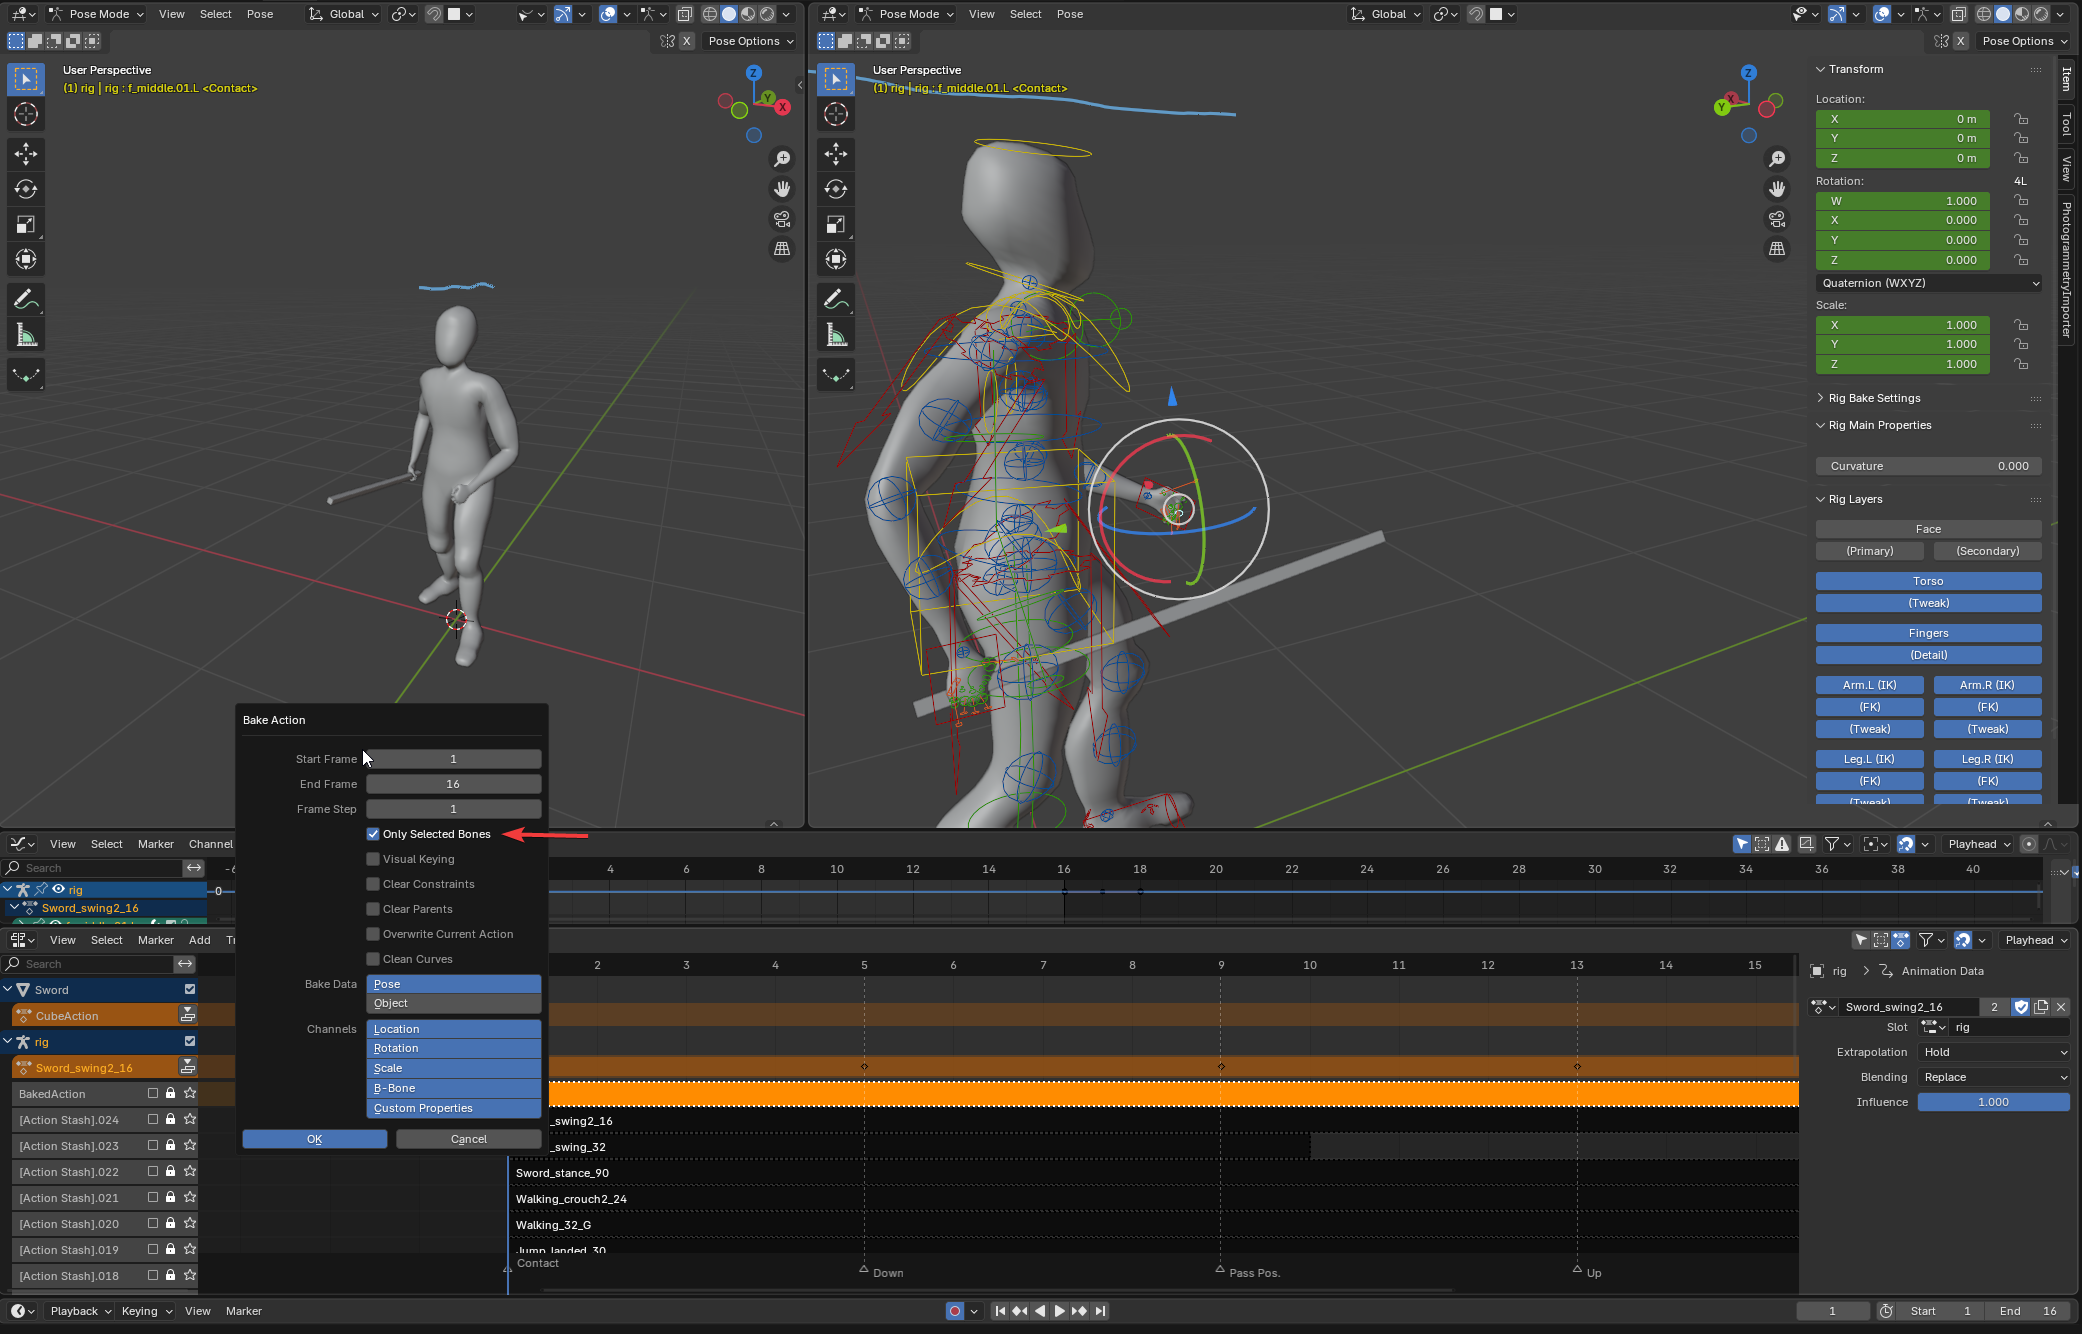Screen dimensions: 2082x1334
Task: Adjust the Influence slider
Action: click(1992, 1102)
